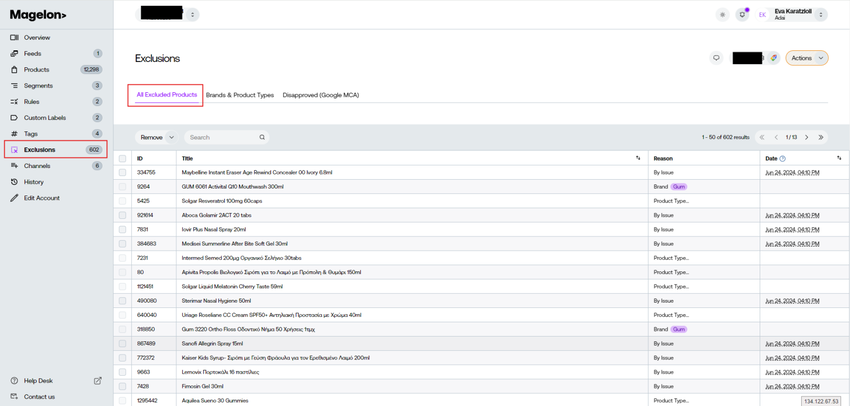Viewport: 850px width, 406px height.
Task: Open the Help Desk link
Action: (38, 381)
